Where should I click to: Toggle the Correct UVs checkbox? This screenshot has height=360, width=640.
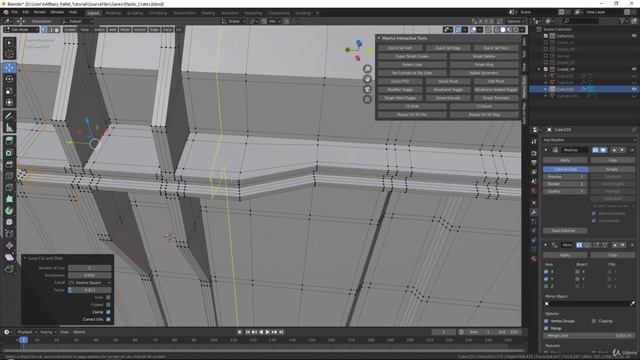pyautogui.click(x=108, y=319)
